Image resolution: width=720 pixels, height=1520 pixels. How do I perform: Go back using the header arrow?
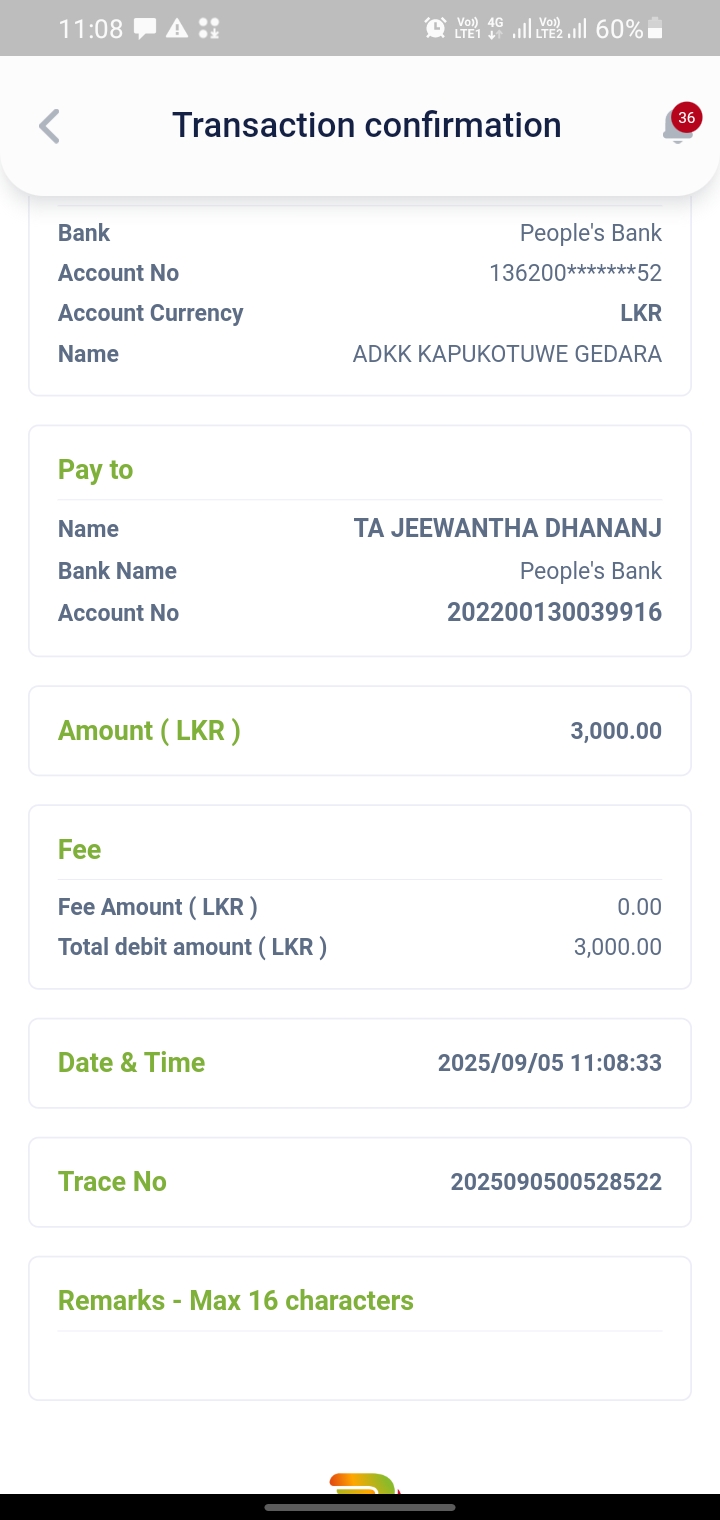tap(49, 126)
